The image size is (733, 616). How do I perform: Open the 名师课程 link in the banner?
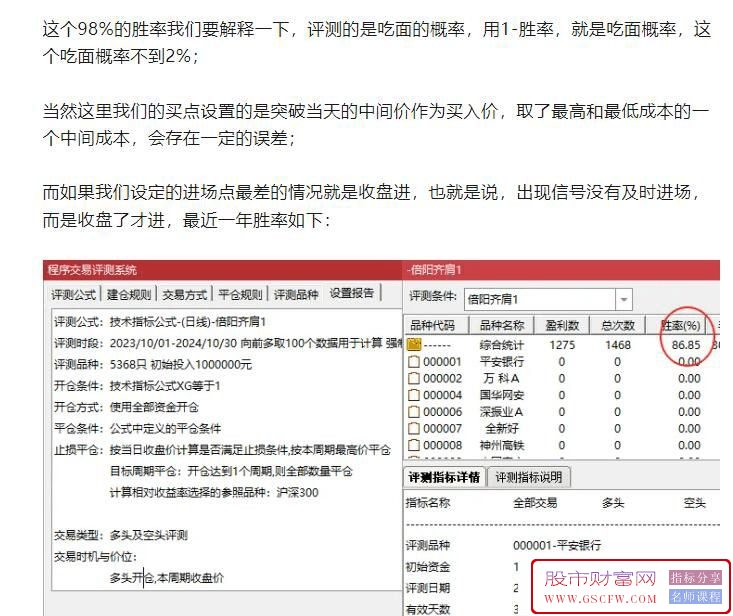(x=695, y=596)
